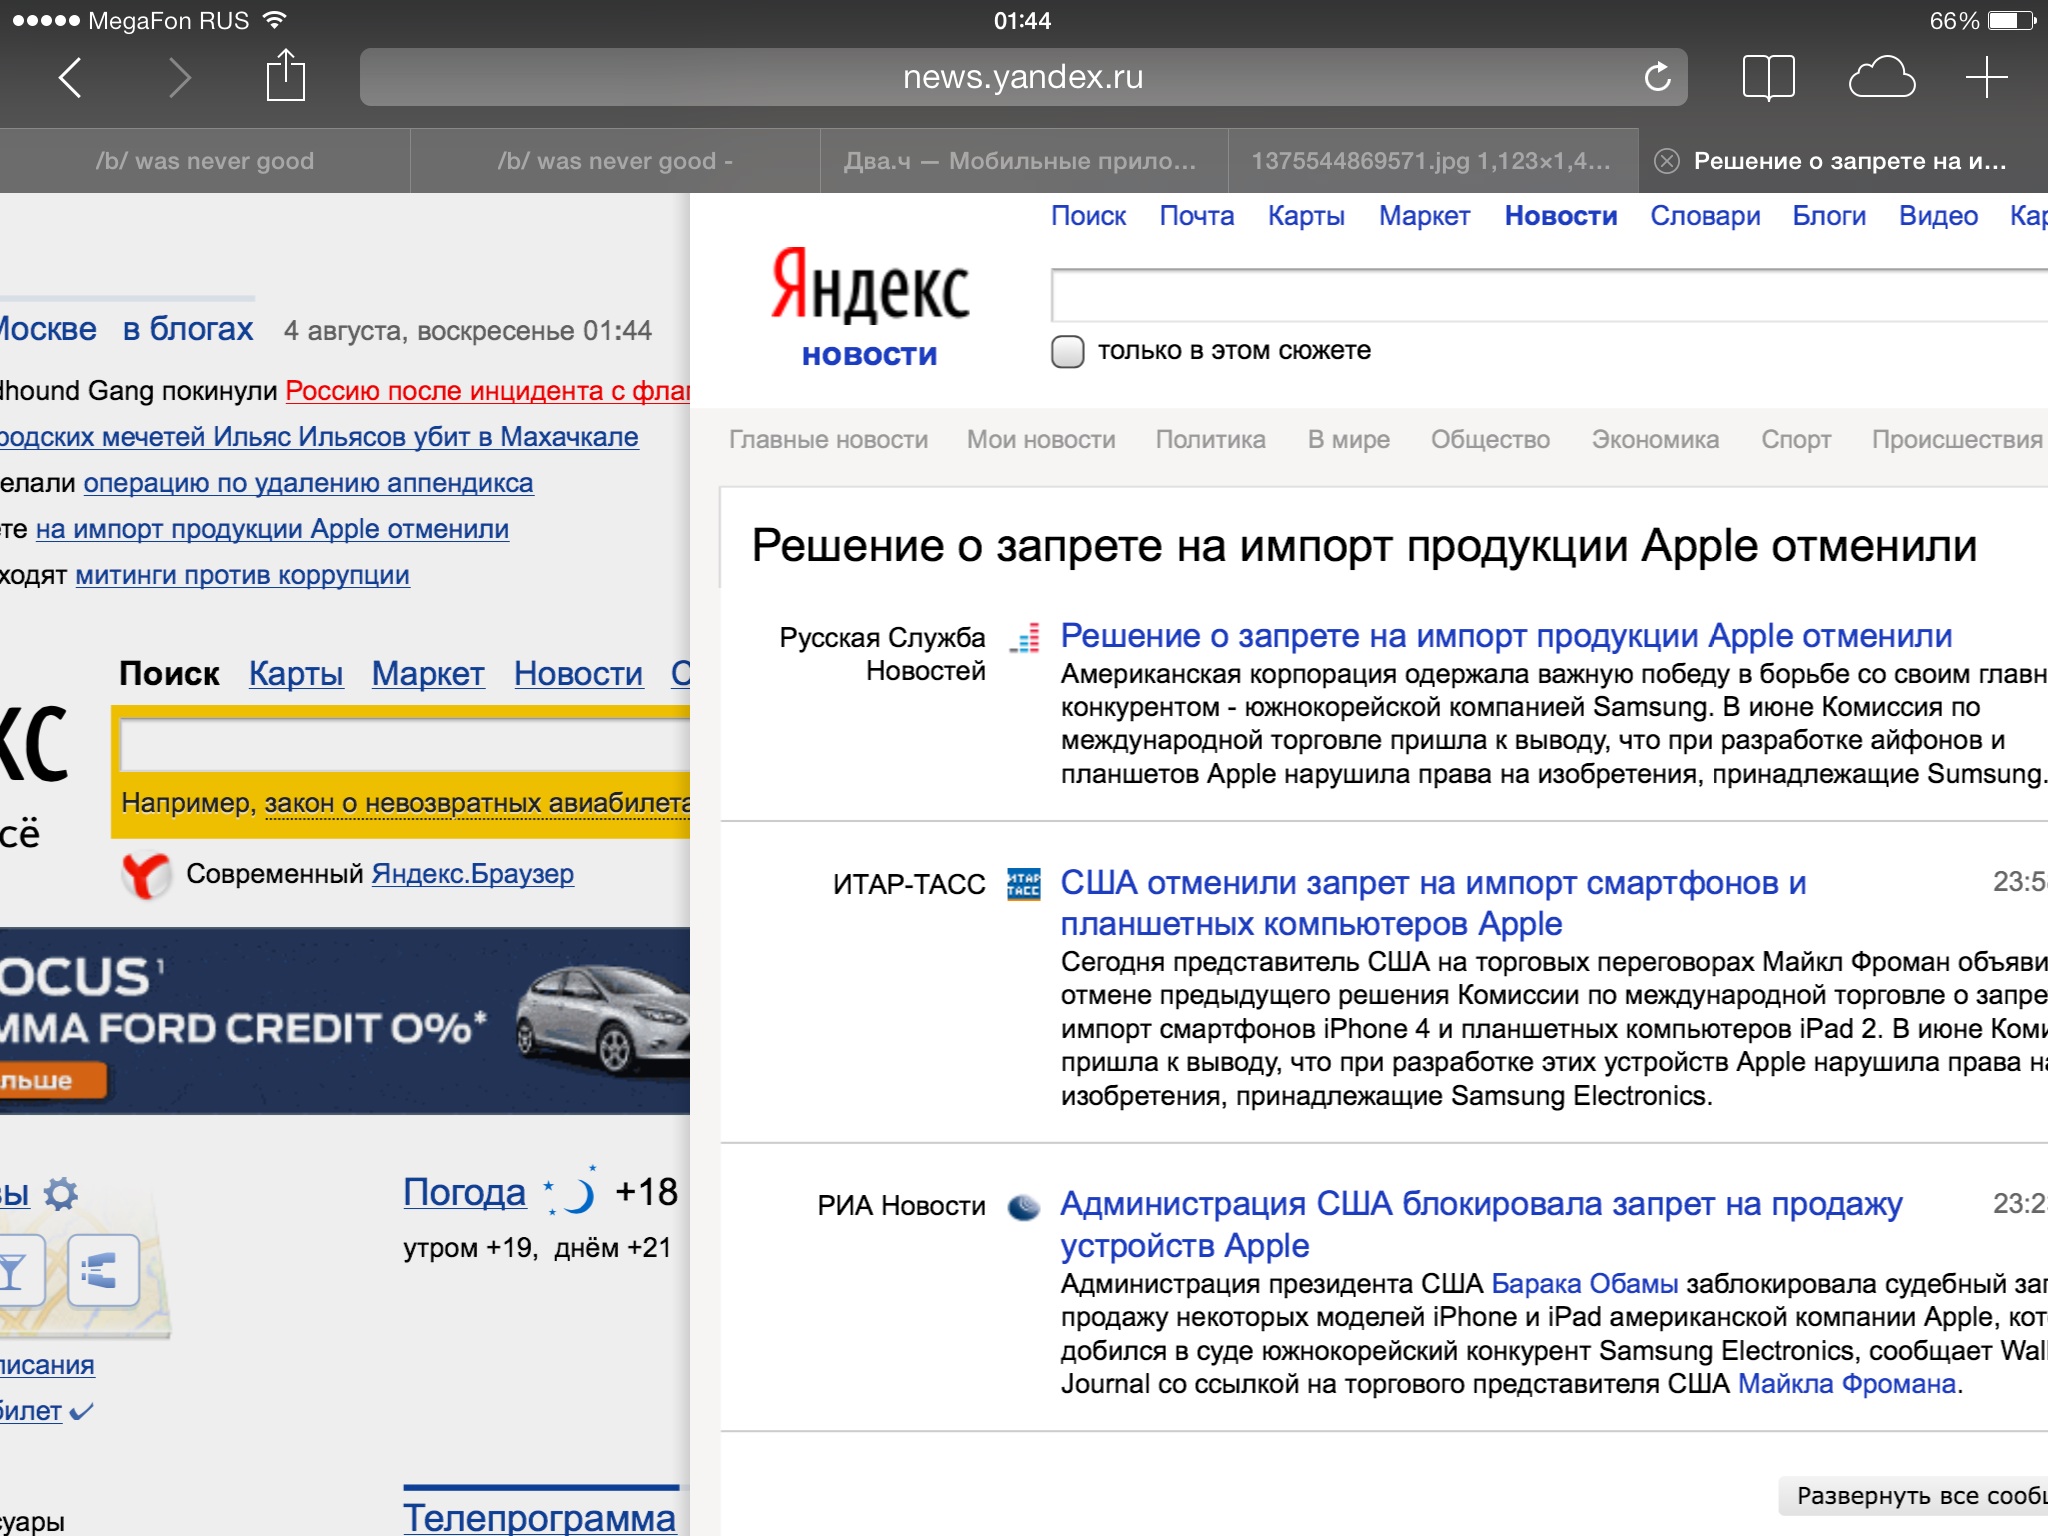Tap the Safari forward arrow
2048x1536 pixels.
pos(179,77)
